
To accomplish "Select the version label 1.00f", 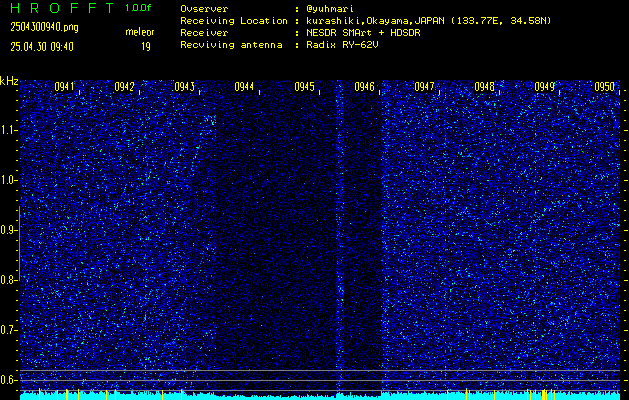I will (x=138, y=8).
